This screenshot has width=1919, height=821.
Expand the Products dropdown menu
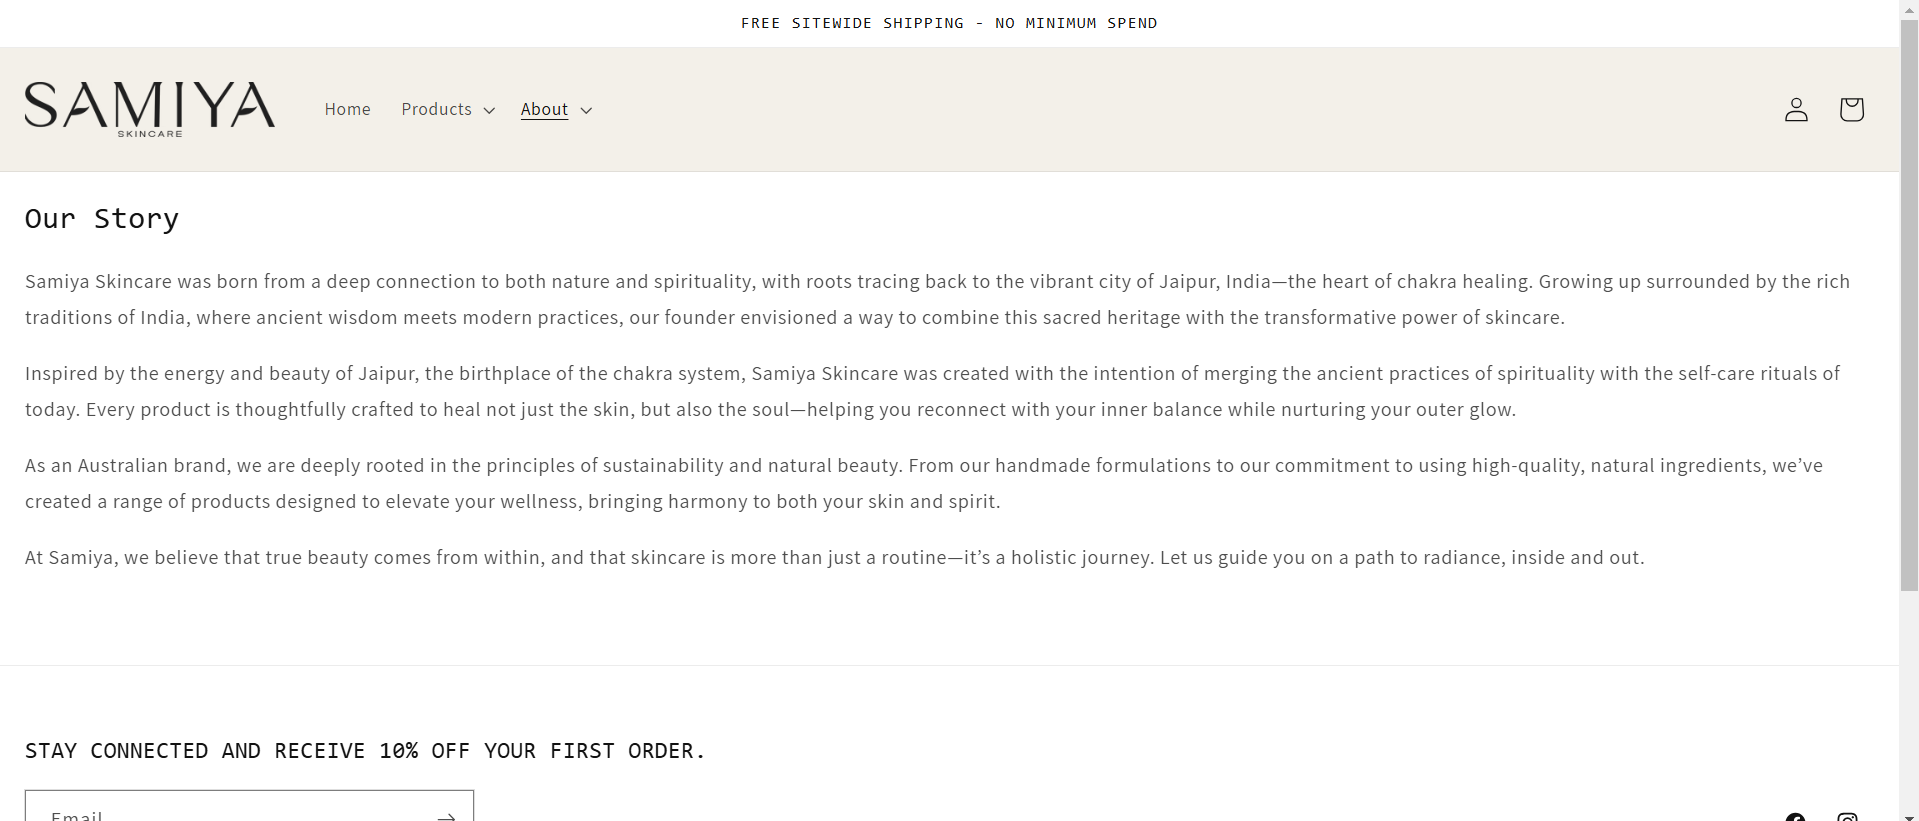448,109
